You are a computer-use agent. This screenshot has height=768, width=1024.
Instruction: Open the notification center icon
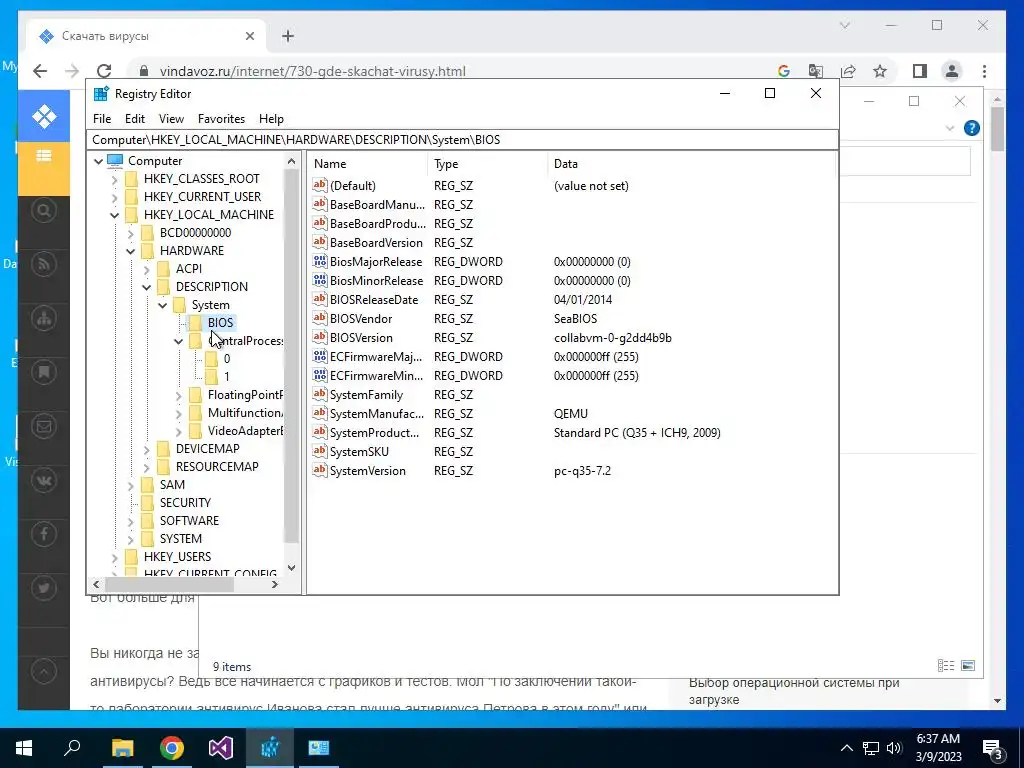(993, 749)
